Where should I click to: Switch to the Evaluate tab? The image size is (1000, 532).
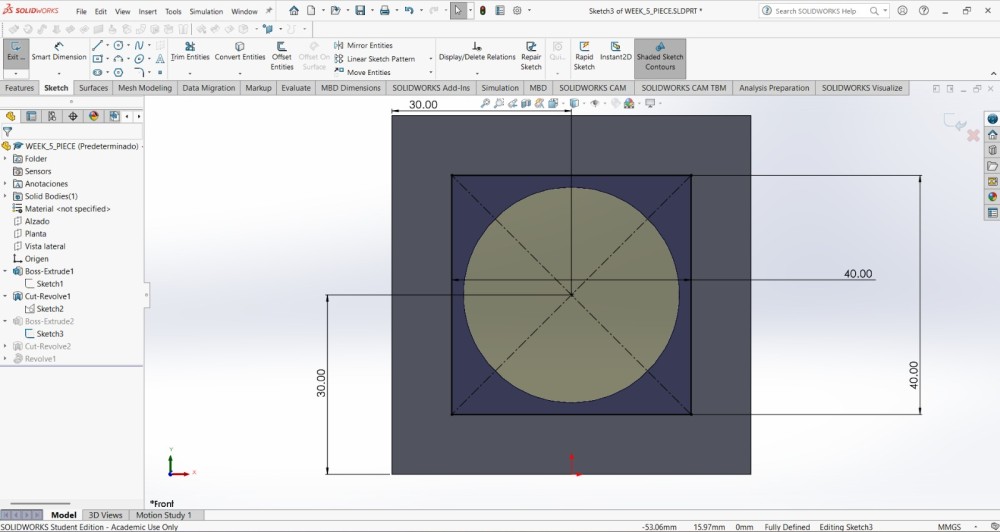[296, 88]
